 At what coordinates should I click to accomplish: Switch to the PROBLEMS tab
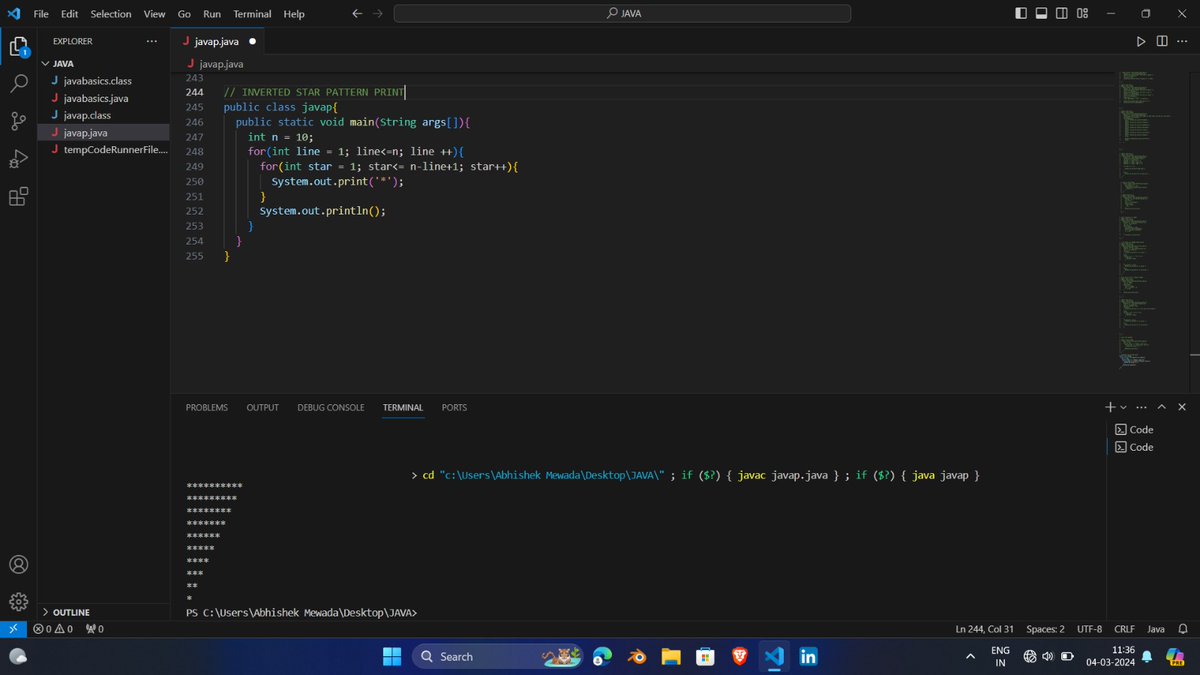tap(206, 407)
